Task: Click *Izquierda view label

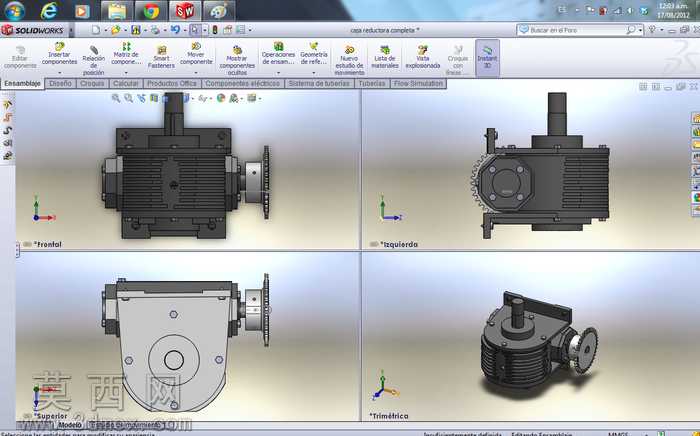Action: (399, 244)
